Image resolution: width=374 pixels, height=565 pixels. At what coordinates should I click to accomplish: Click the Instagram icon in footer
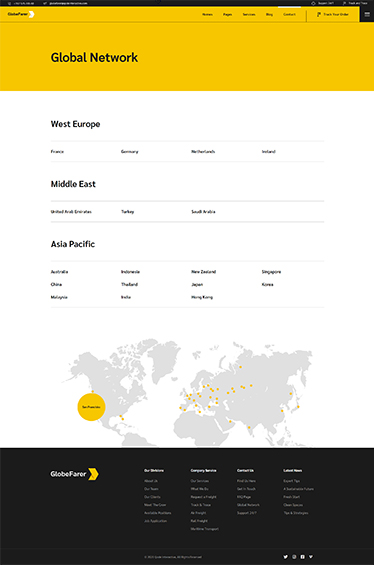pyautogui.click(x=294, y=557)
